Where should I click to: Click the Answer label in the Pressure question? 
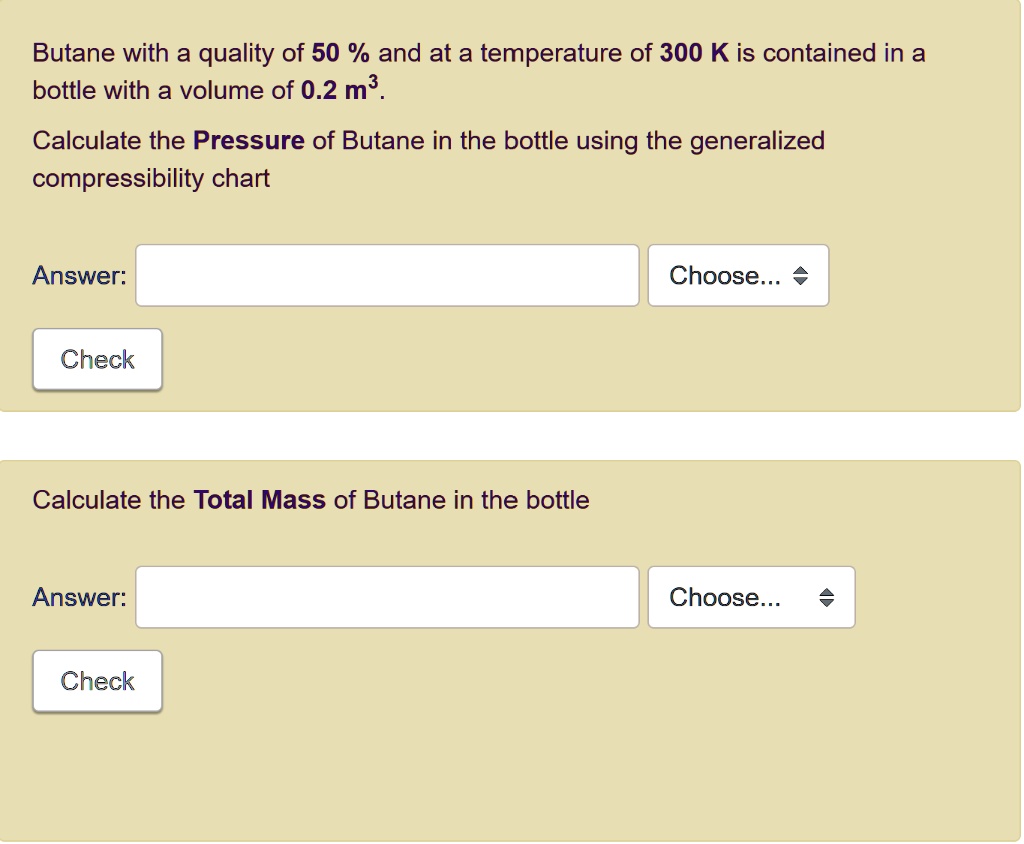pyautogui.click(x=77, y=275)
